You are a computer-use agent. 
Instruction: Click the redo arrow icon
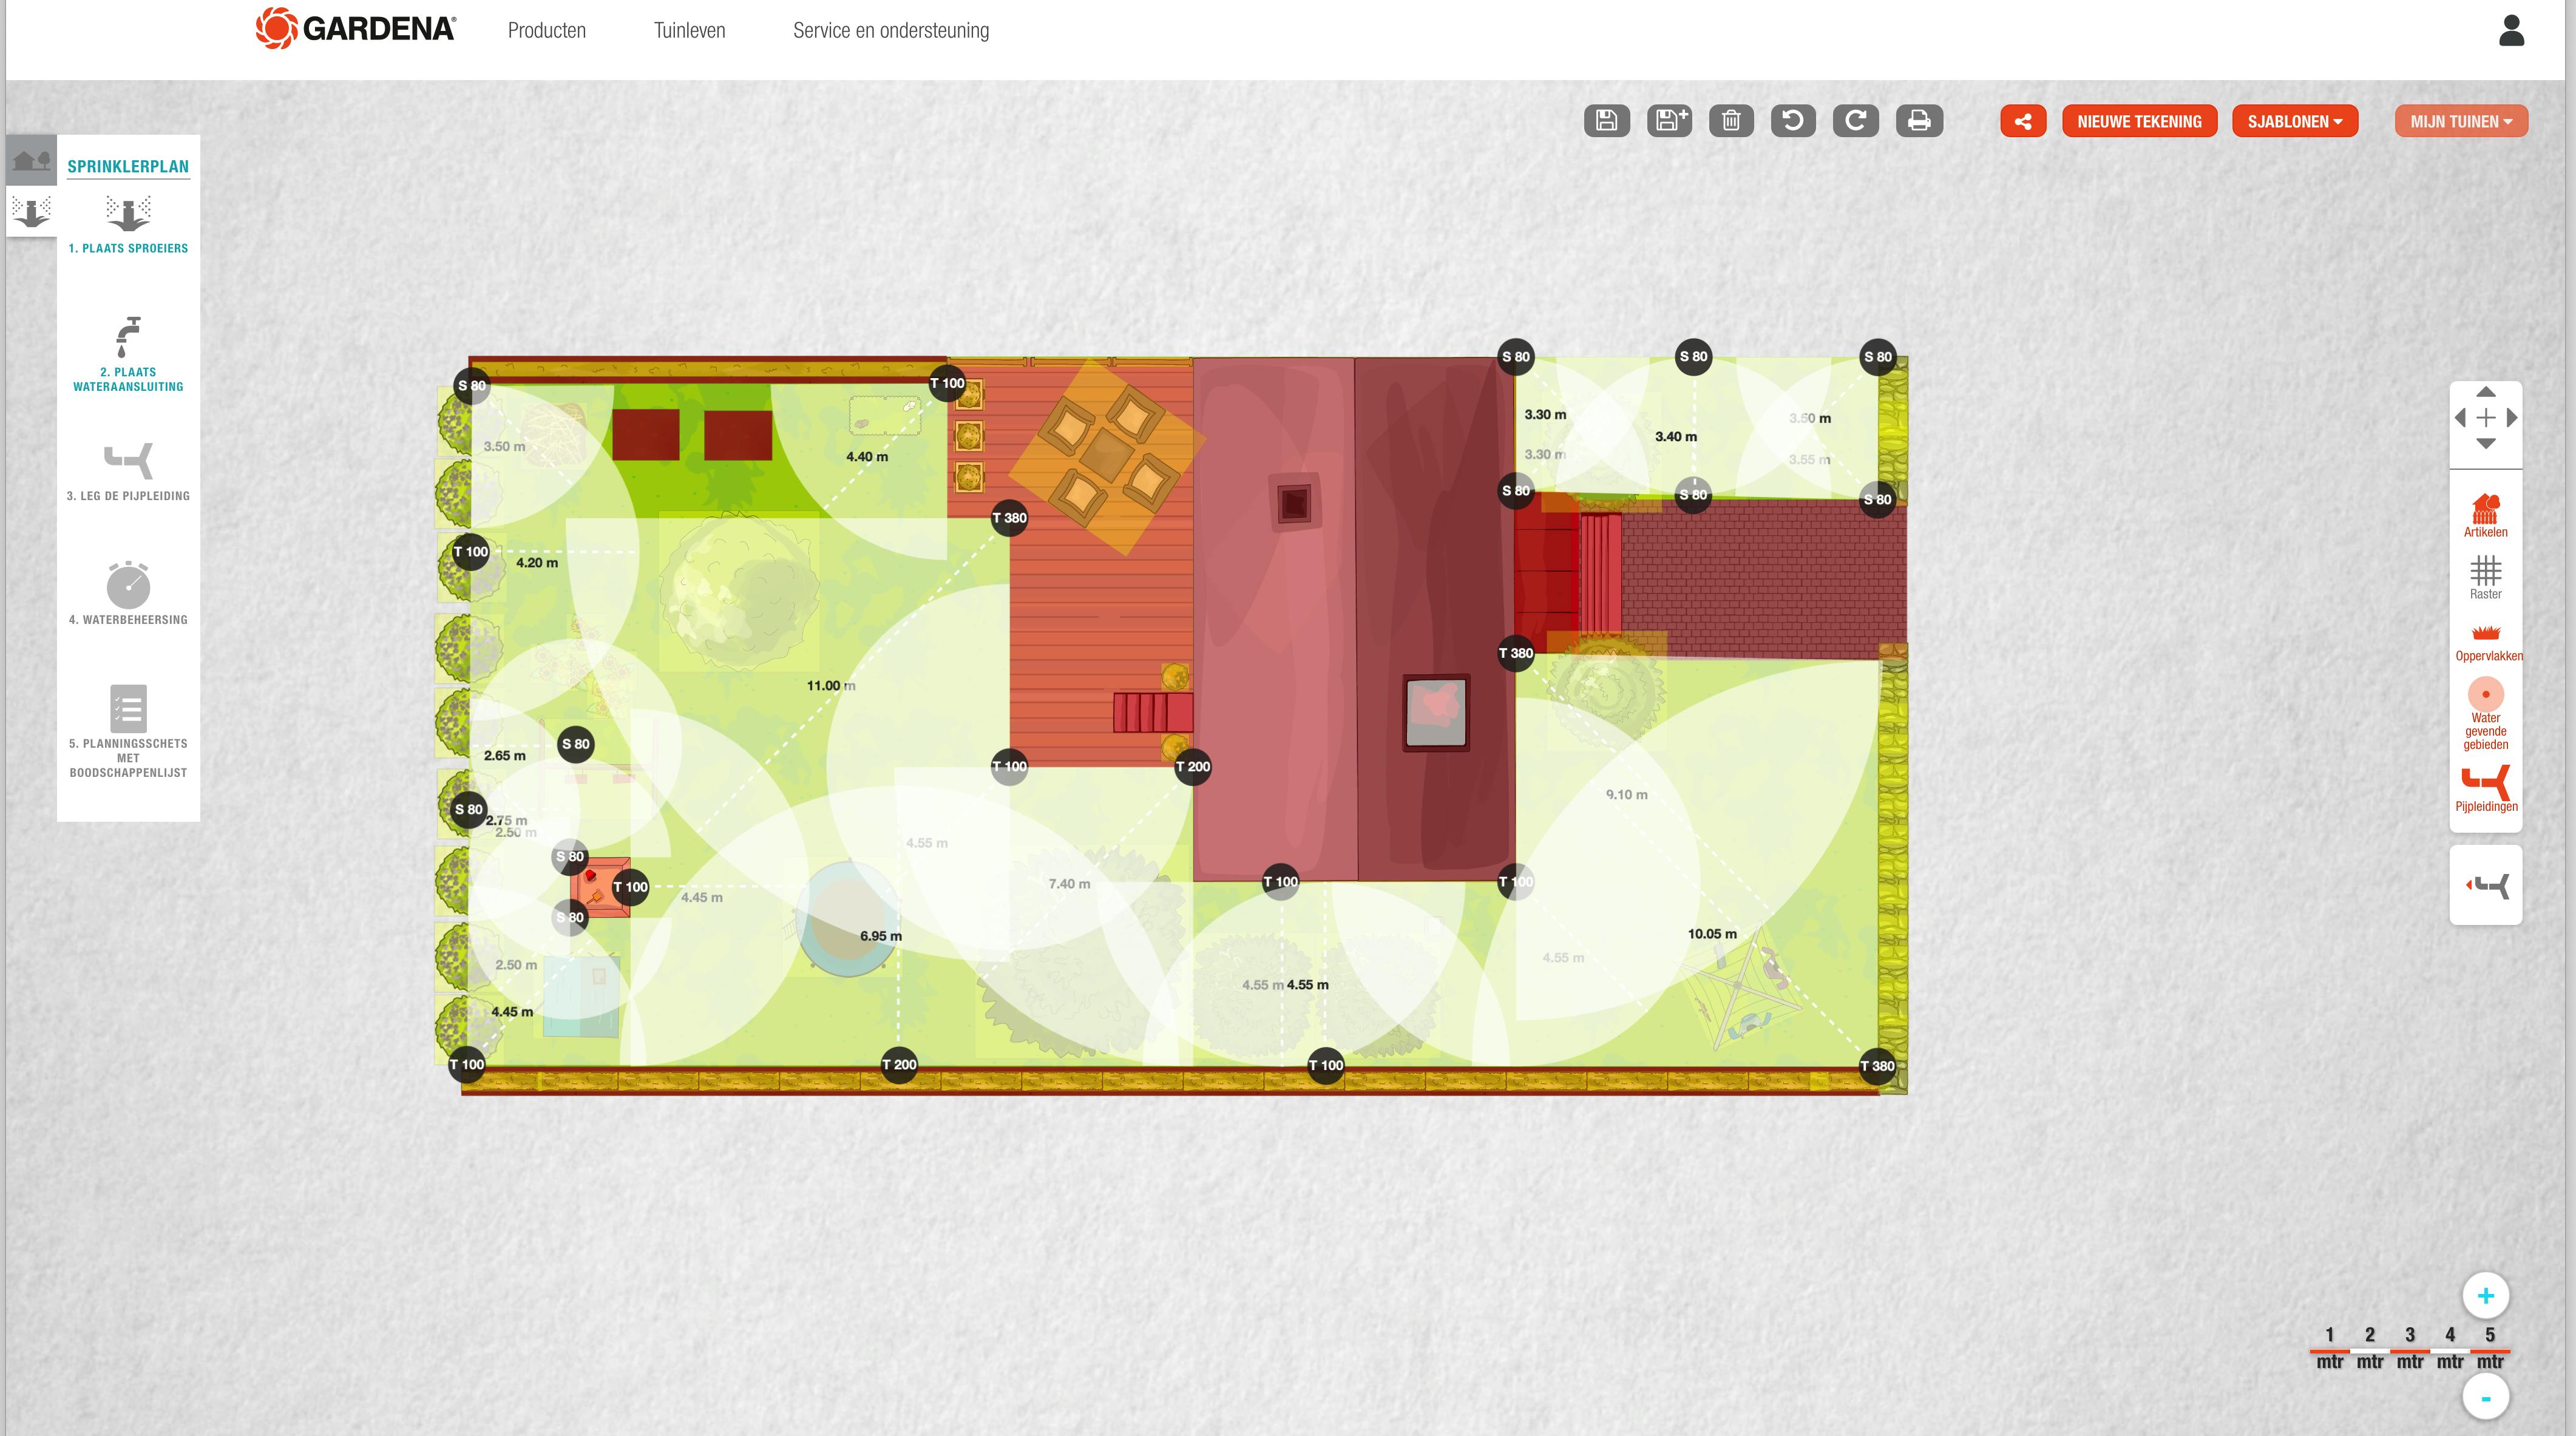(1855, 121)
